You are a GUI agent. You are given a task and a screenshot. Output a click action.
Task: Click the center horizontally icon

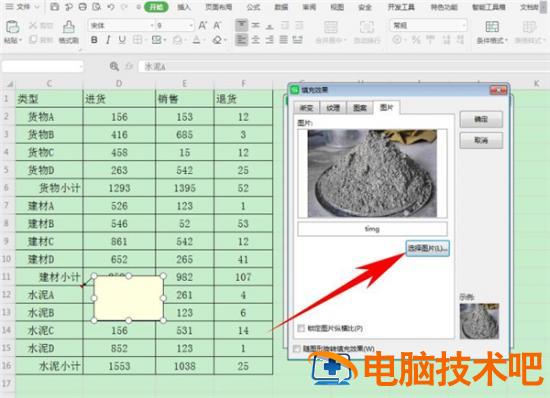[x=256, y=40]
